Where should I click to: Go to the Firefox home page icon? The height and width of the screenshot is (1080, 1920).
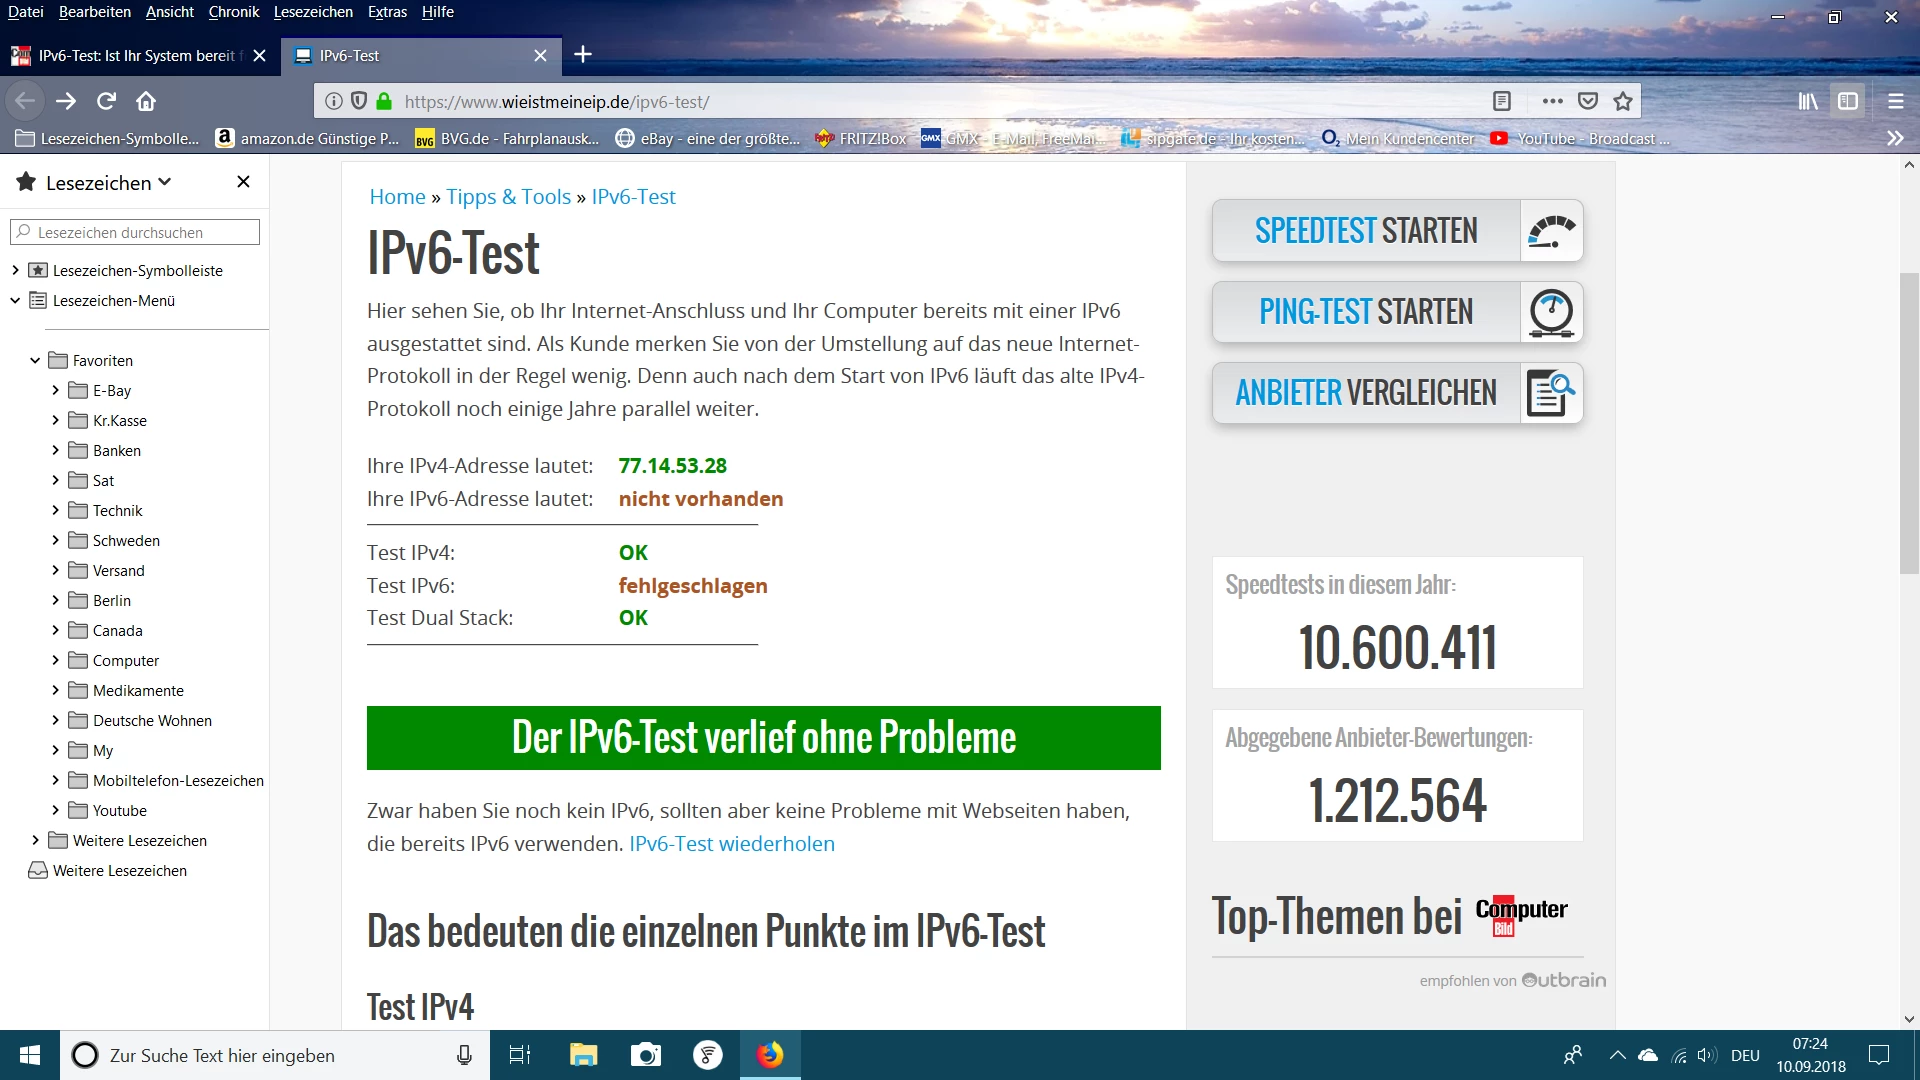click(x=146, y=101)
